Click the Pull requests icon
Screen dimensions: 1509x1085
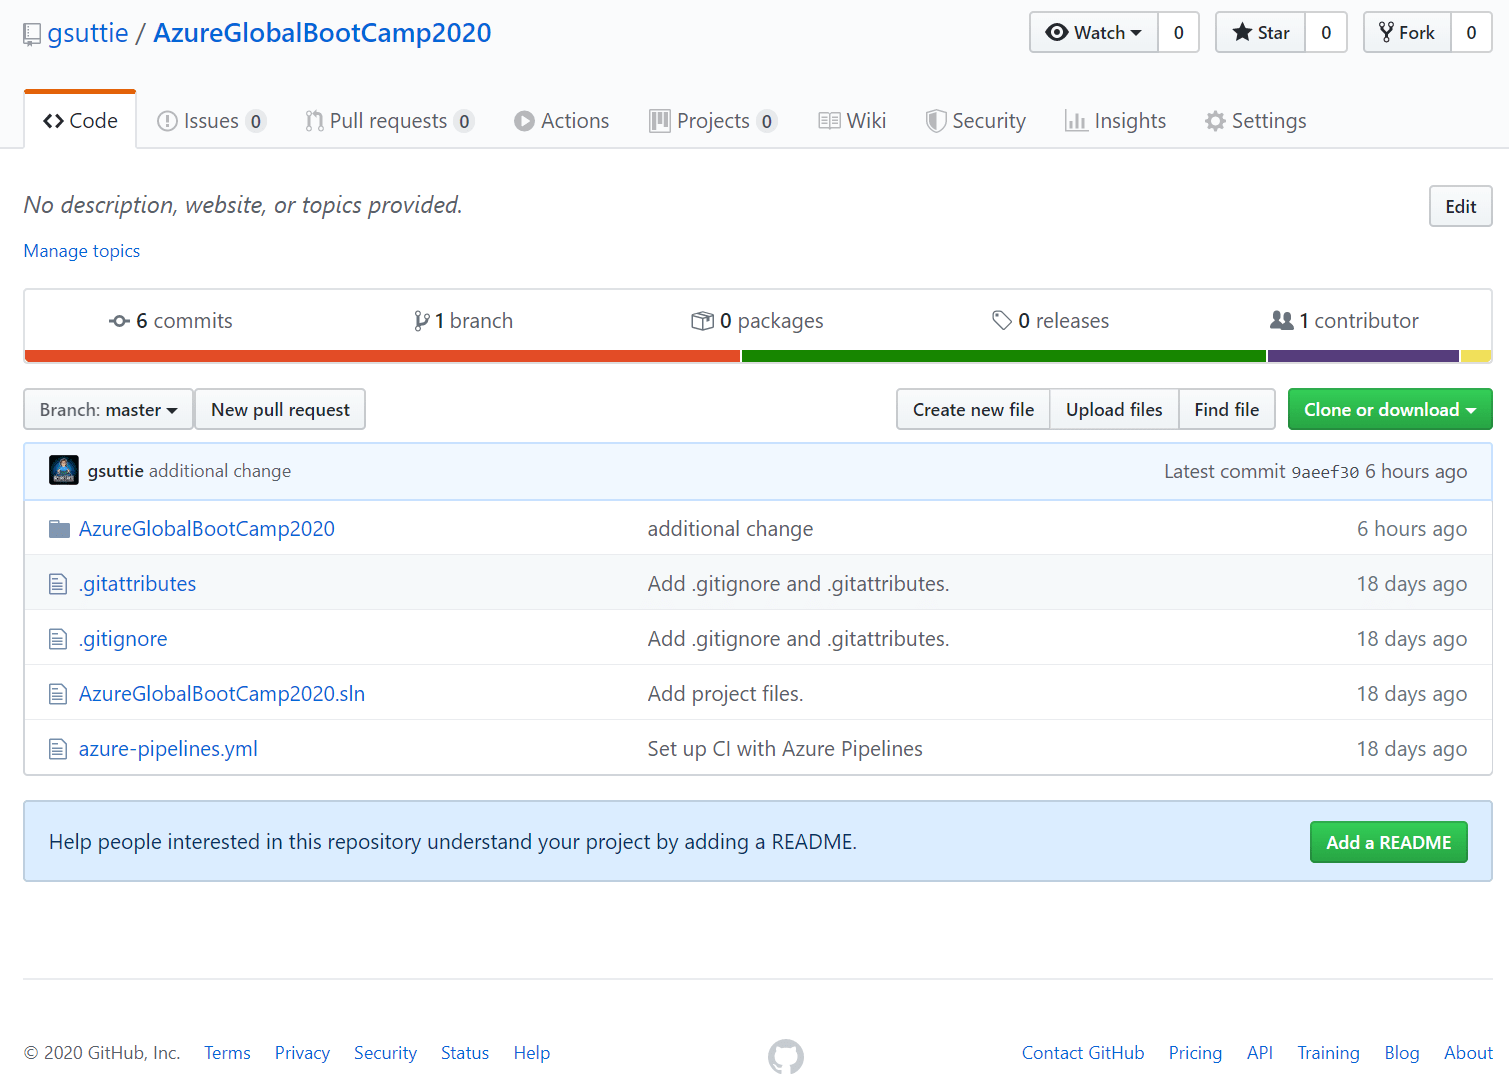point(314,121)
